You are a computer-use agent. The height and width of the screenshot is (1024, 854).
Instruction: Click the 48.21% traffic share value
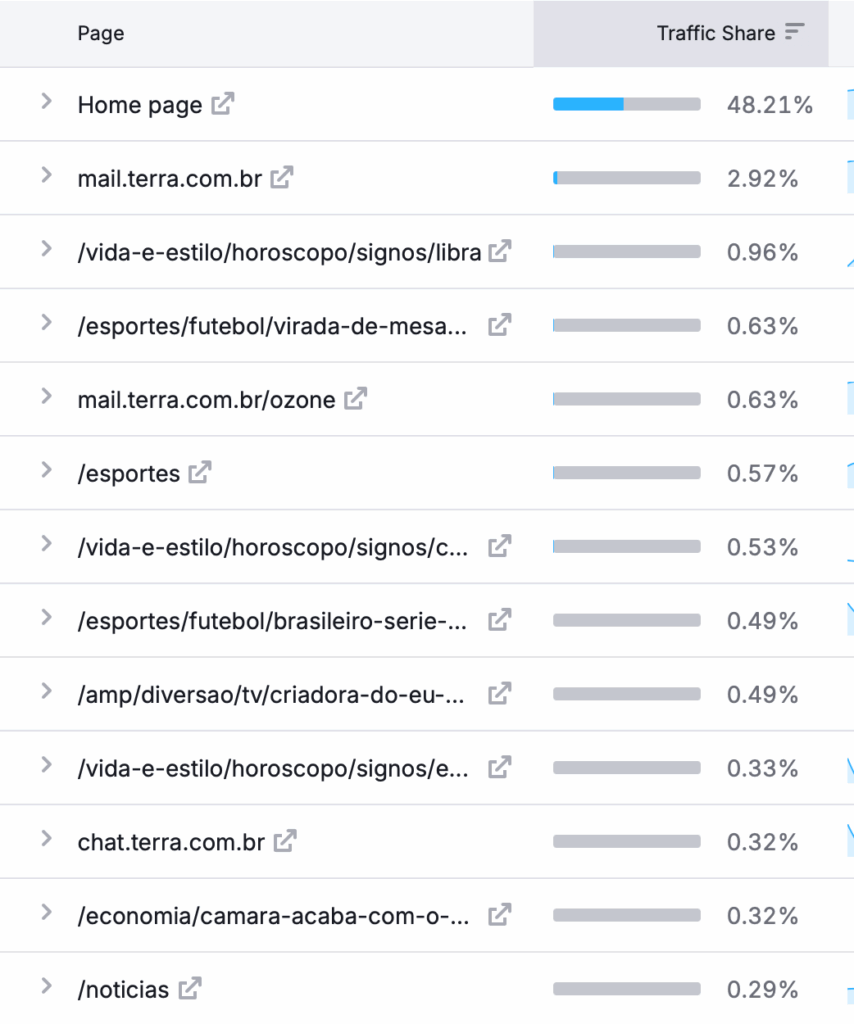coord(769,105)
